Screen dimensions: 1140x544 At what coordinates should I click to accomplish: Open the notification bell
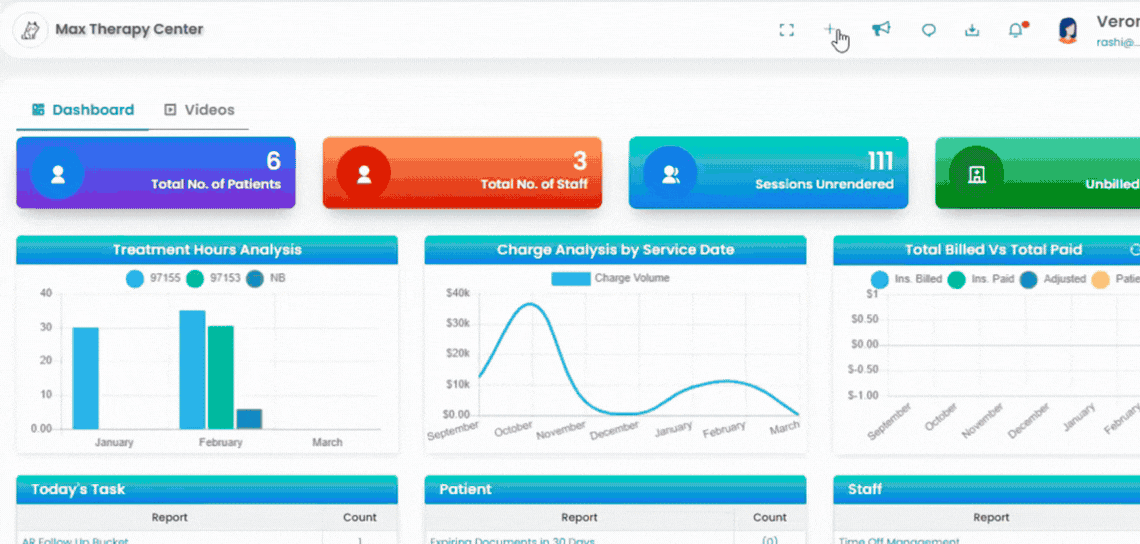[1016, 30]
